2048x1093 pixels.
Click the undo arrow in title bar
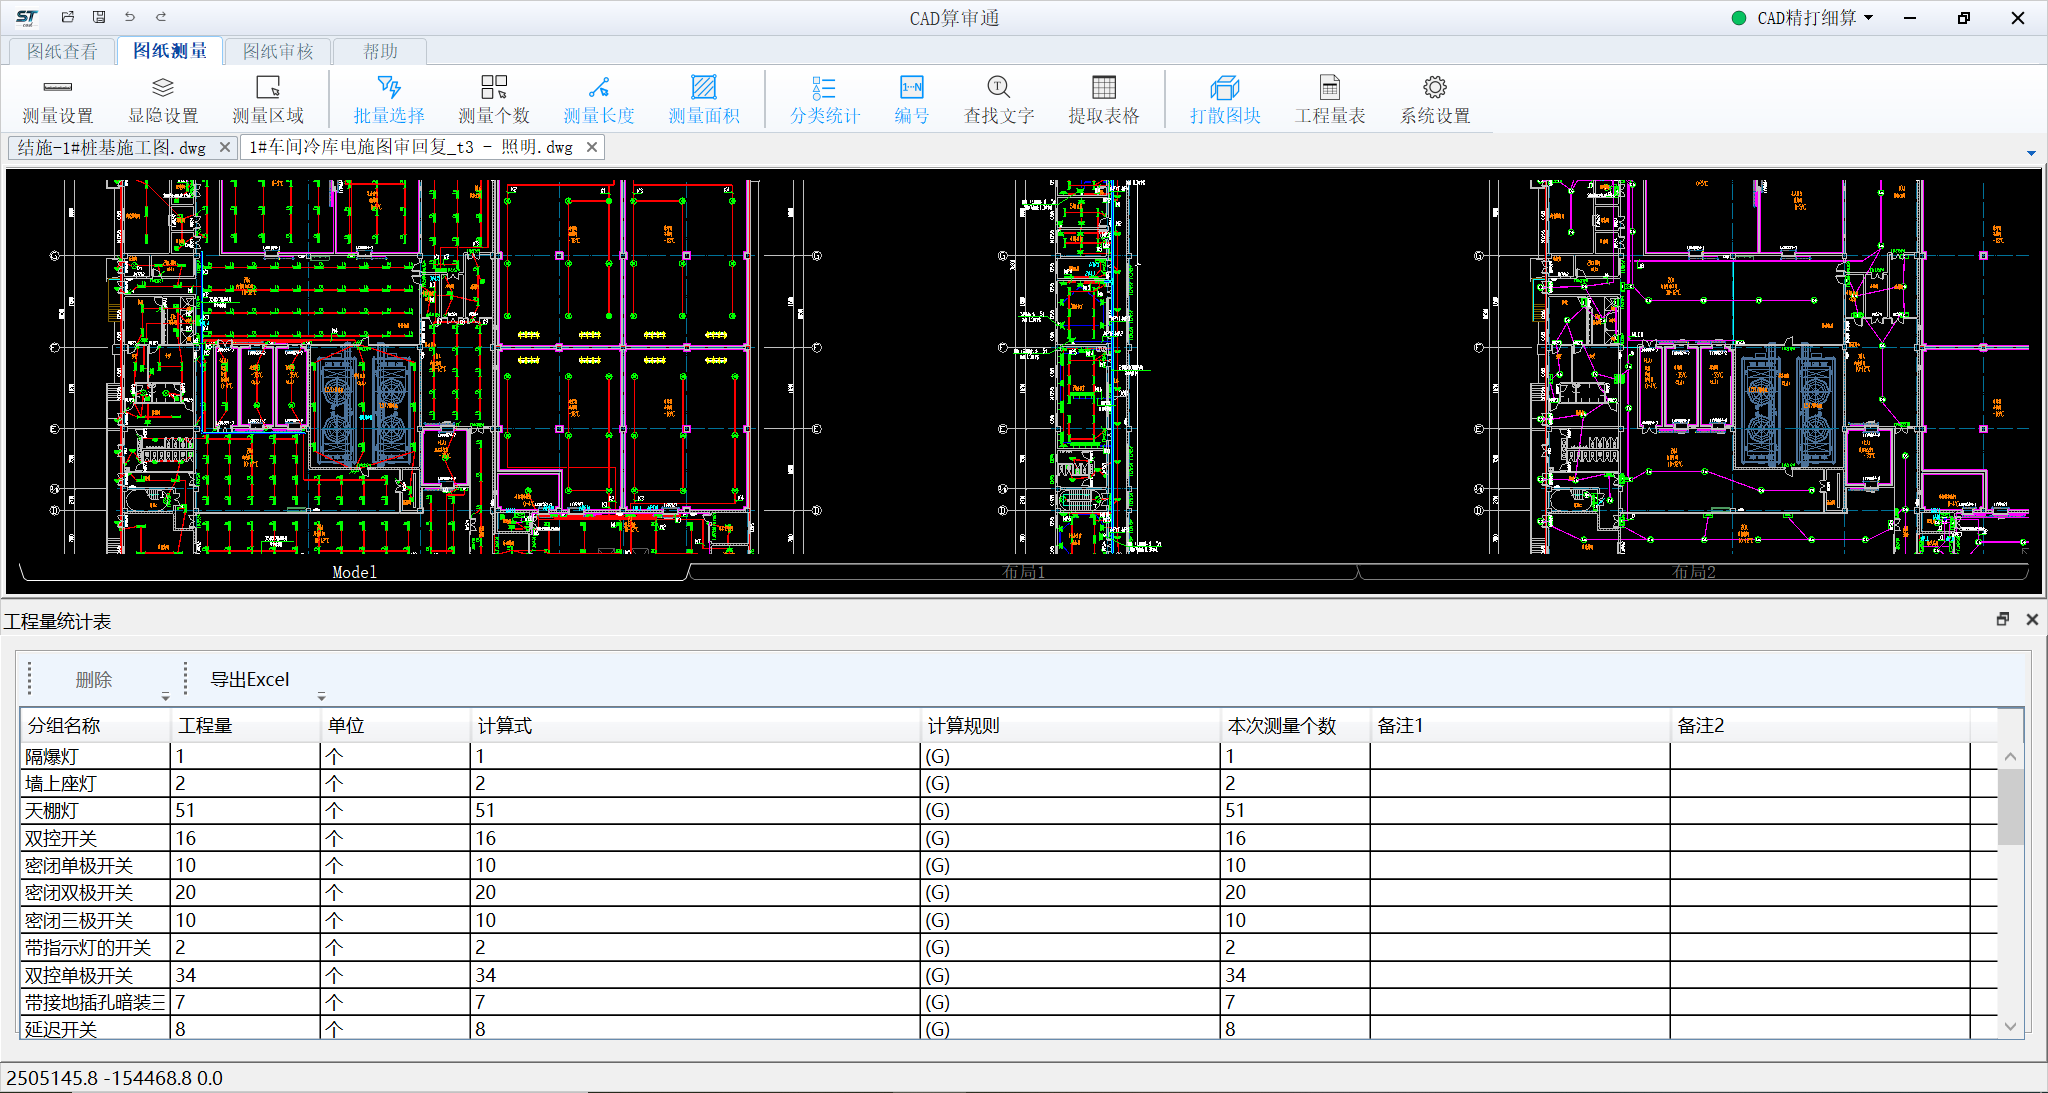pos(130,17)
